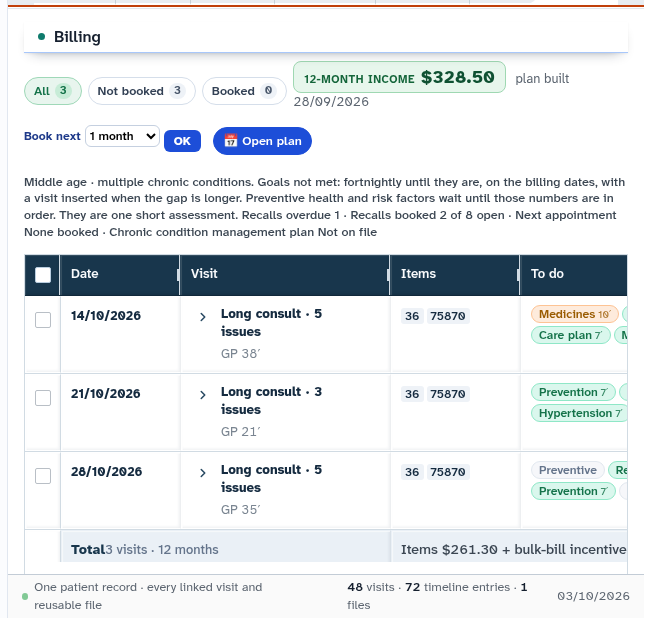The width and height of the screenshot is (652, 618).
Task: Tick the checkbox for 14/10/2026 visit
Action: 43,320
